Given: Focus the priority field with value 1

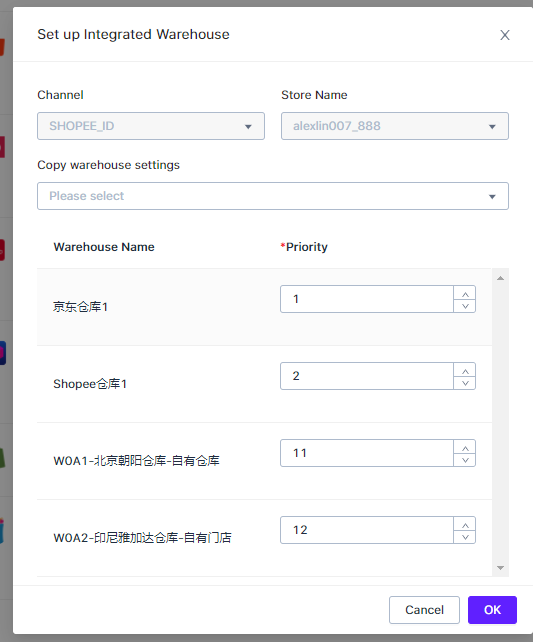Looking at the screenshot, I should point(367,299).
